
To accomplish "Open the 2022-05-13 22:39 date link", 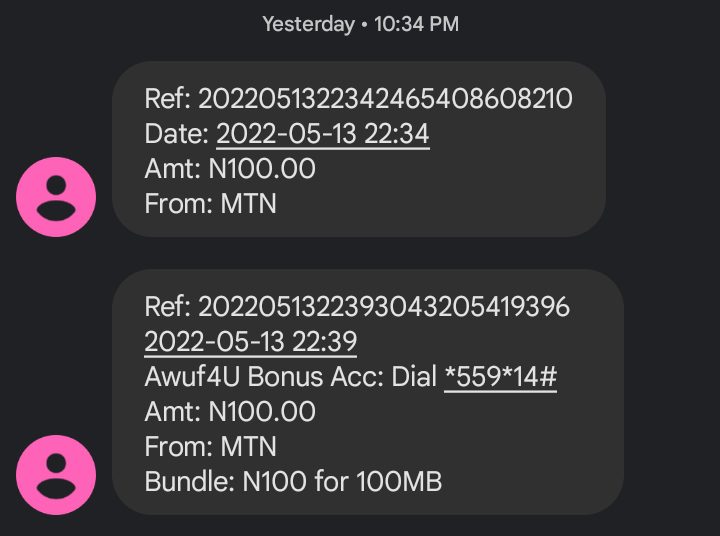I will [250, 342].
